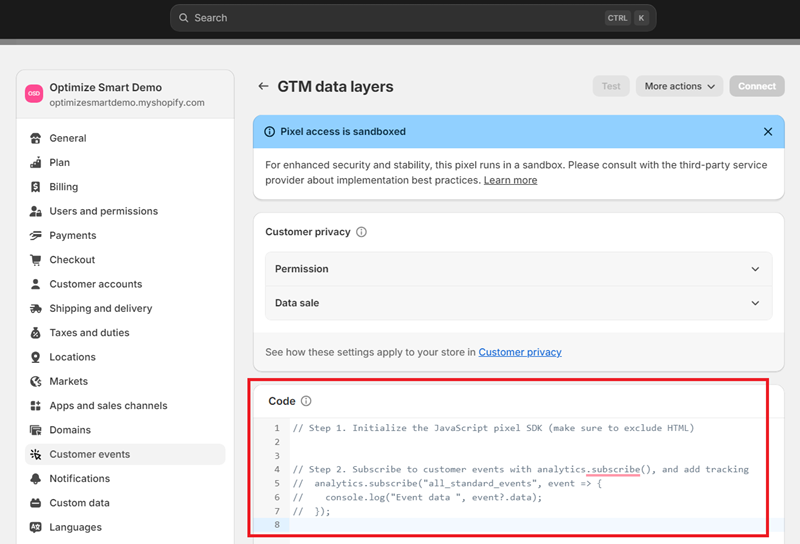Click the GTM data layers title

click(335, 87)
